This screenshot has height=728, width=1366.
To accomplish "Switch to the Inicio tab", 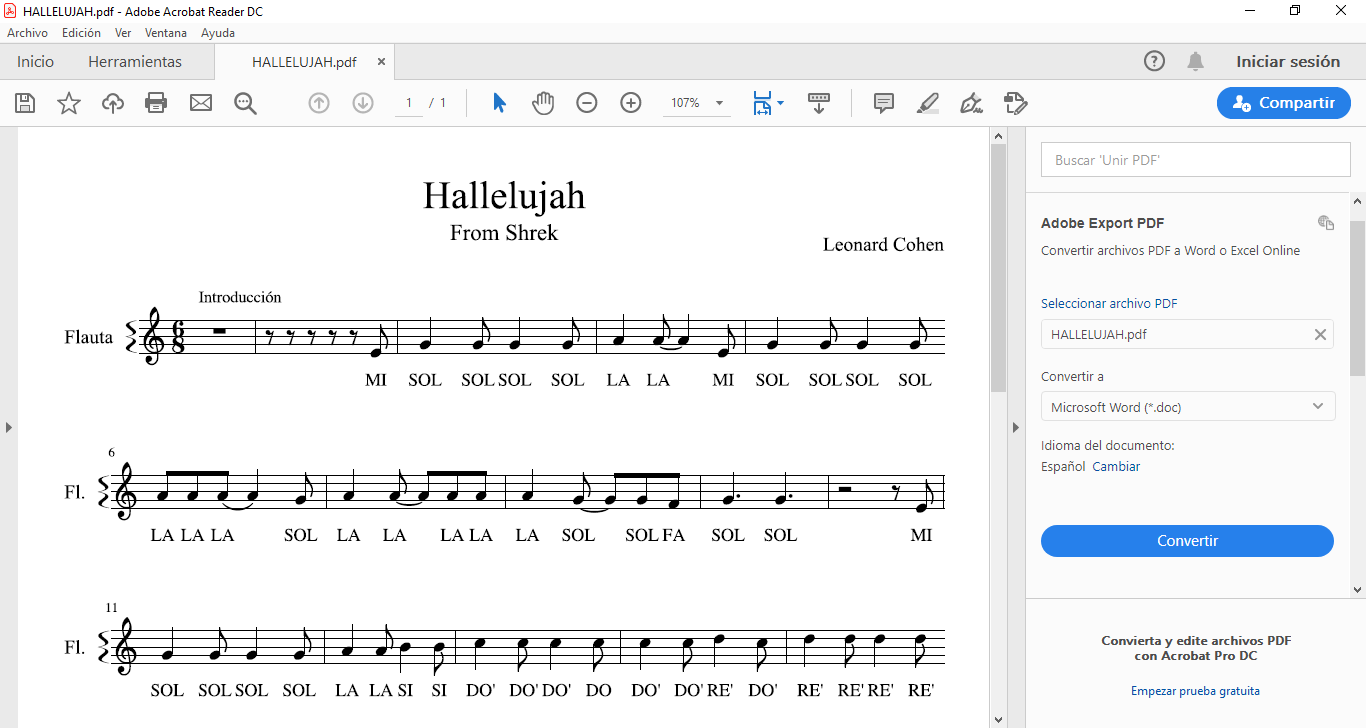I will click(35, 62).
